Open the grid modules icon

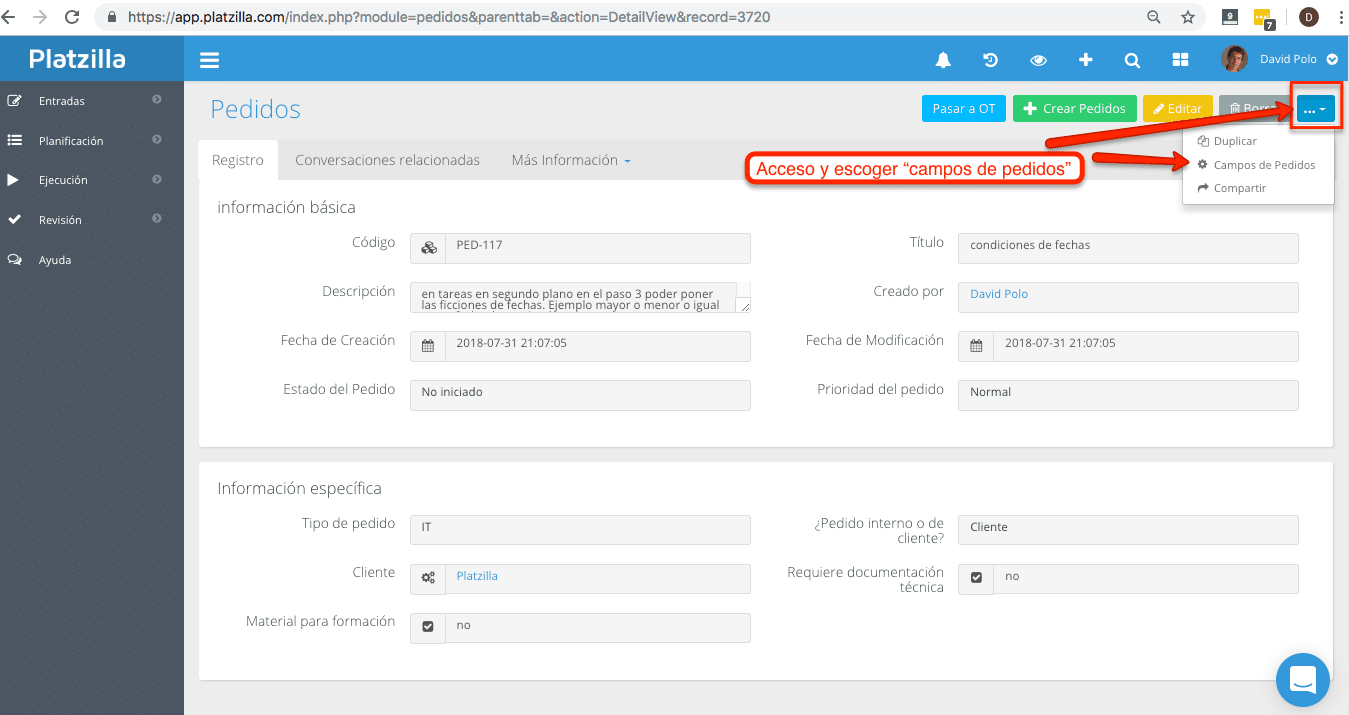pos(1180,60)
